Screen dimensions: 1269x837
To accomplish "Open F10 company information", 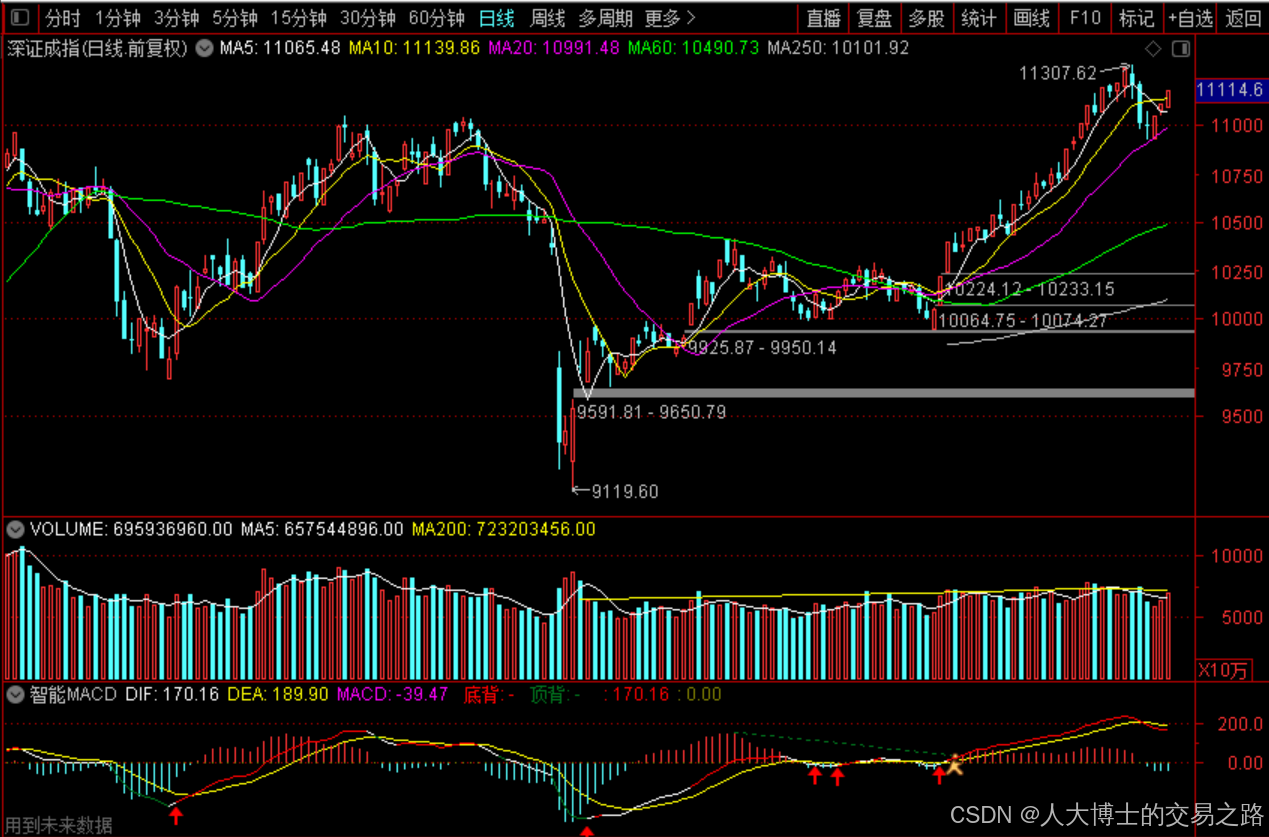I will 1085,17.
